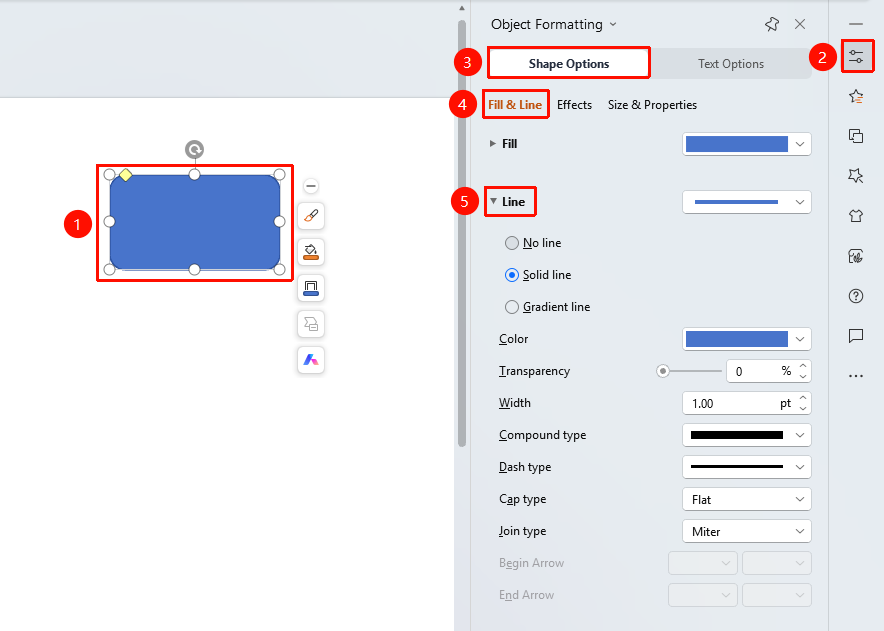Select the No line radio button

coord(511,243)
